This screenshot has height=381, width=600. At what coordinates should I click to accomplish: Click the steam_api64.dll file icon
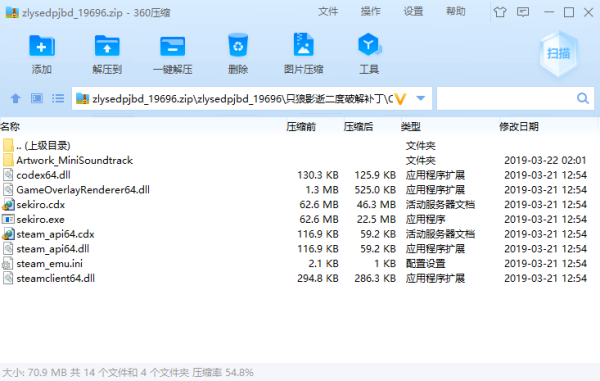tap(8, 249)
